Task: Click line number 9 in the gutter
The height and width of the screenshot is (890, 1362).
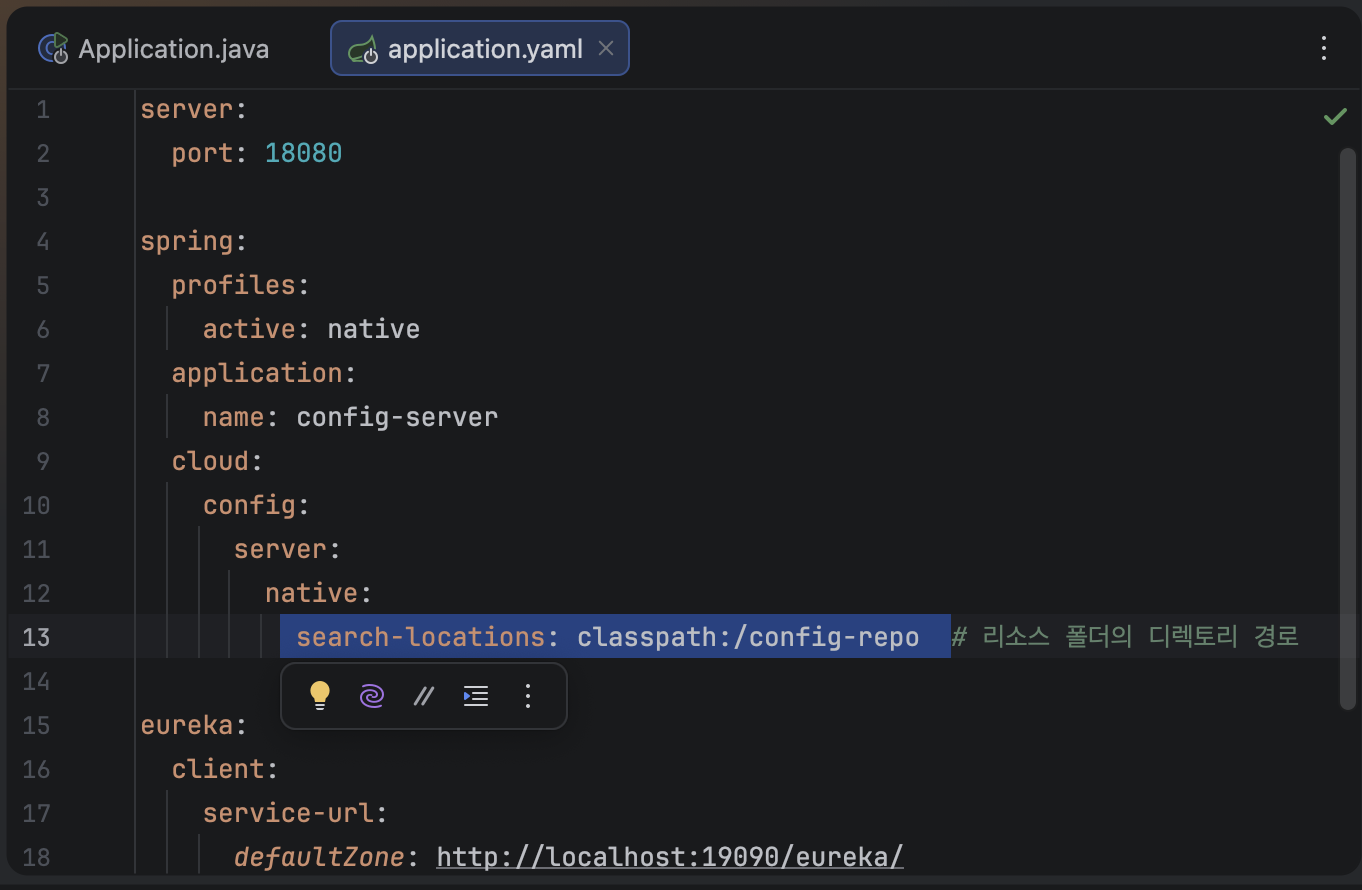Action: pos(43,461)
